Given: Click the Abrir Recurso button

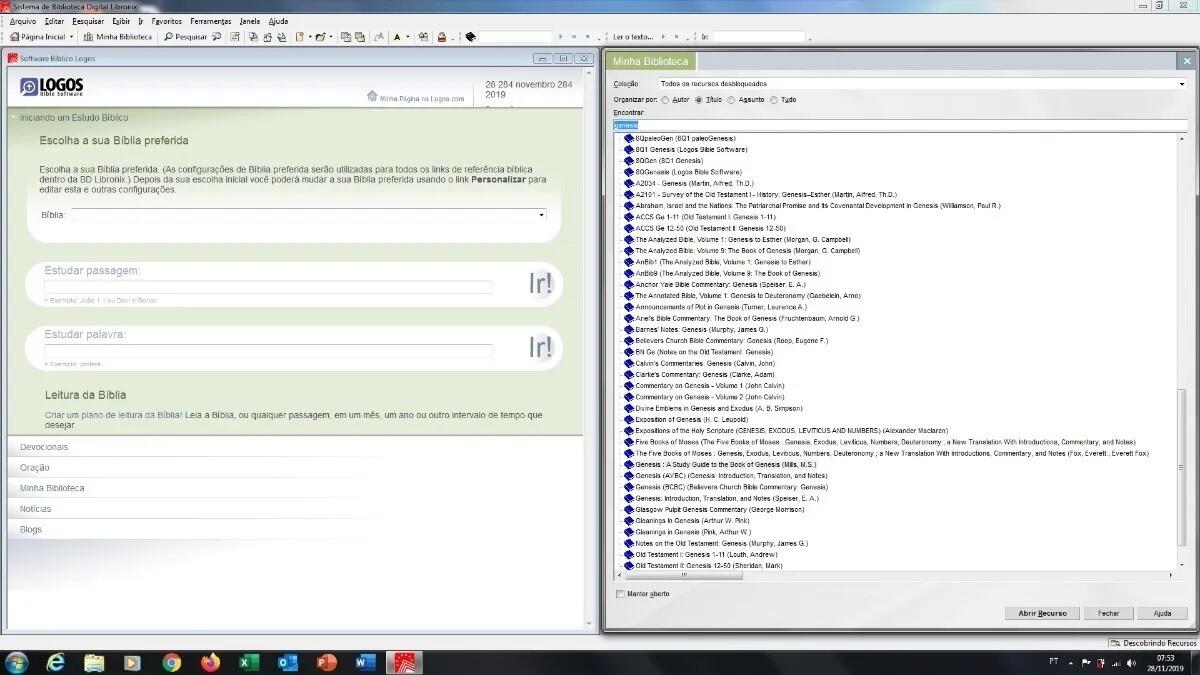Looking at the screenshot, I should point(1042,613).
